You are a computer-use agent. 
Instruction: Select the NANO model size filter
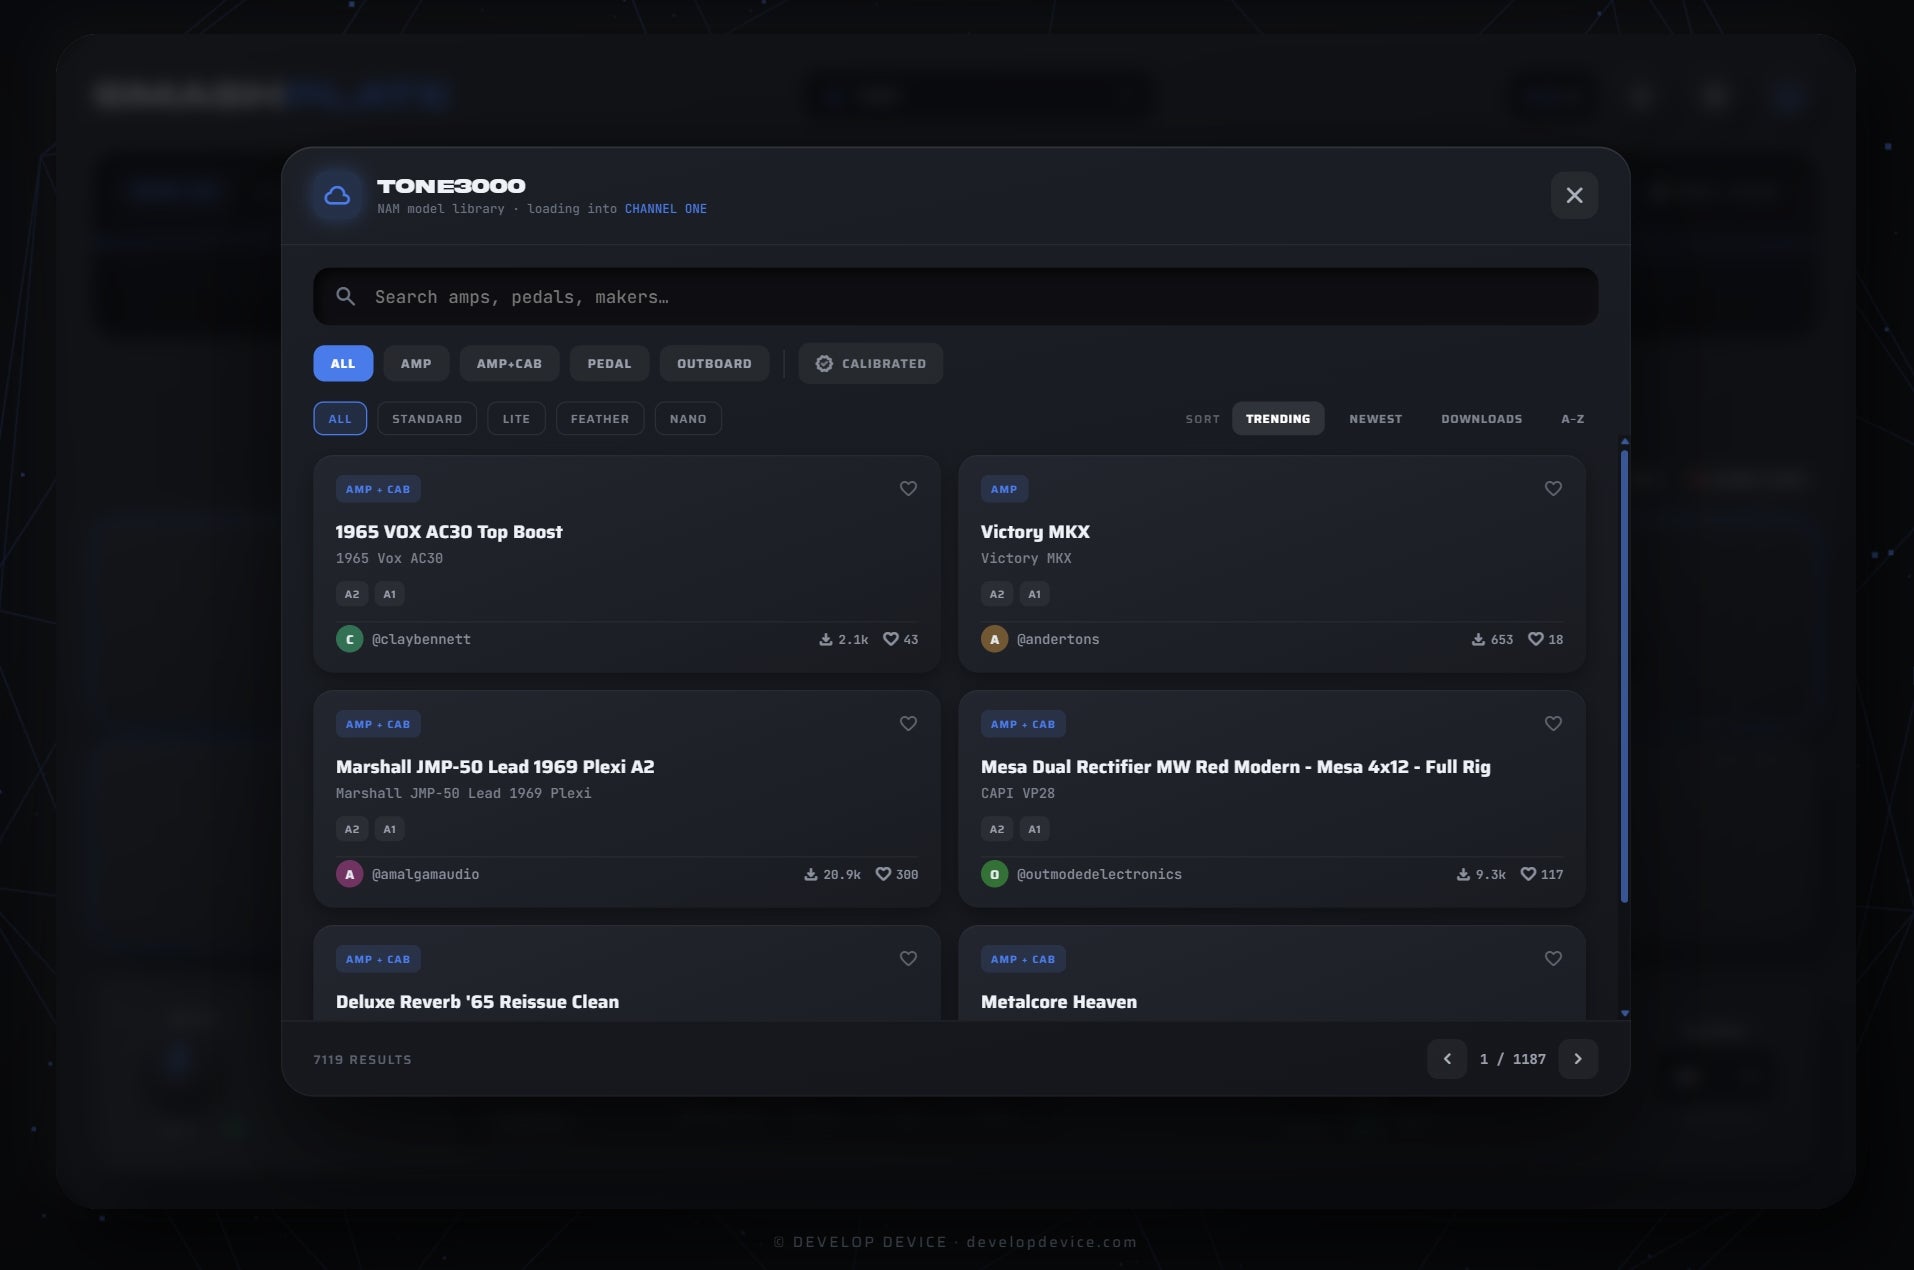pos(688,418)
